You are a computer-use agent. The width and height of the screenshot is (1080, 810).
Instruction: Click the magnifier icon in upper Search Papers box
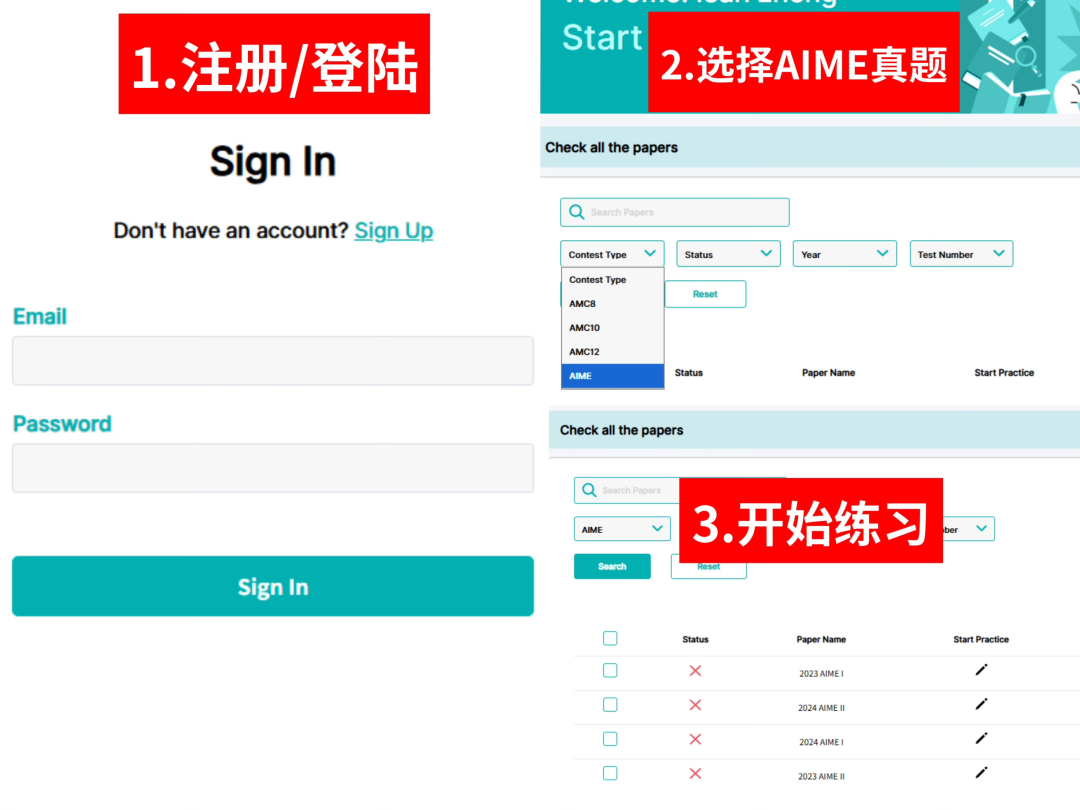pos(577,212)
